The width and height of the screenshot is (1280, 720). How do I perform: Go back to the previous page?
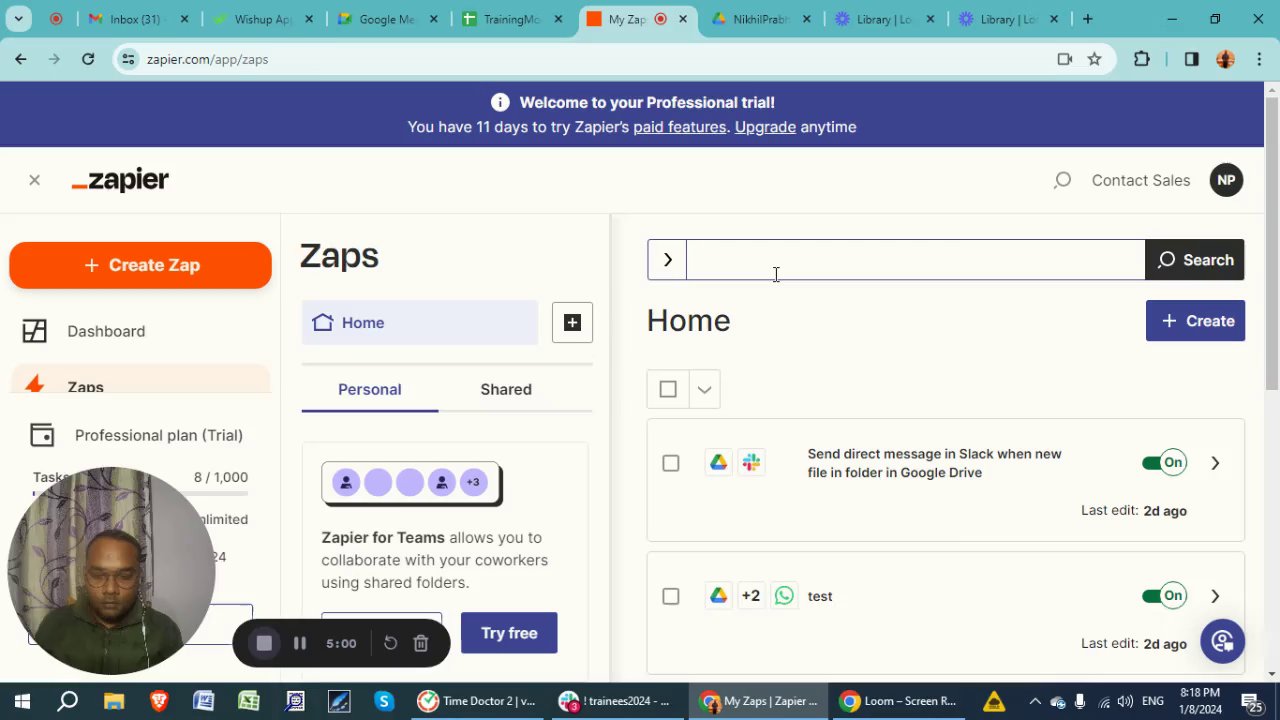pyautogui.click(x=21, y=59)
